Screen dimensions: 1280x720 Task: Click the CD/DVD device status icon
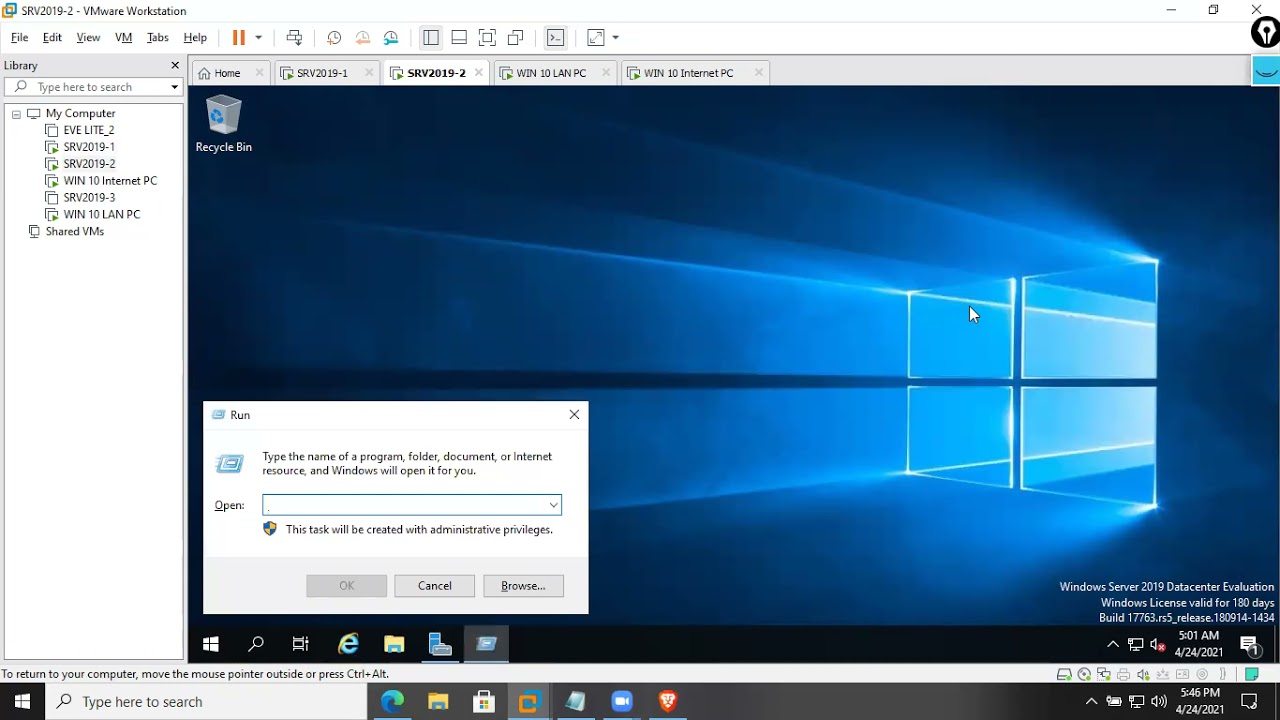pyautogui.click(x=1084, y=675)
